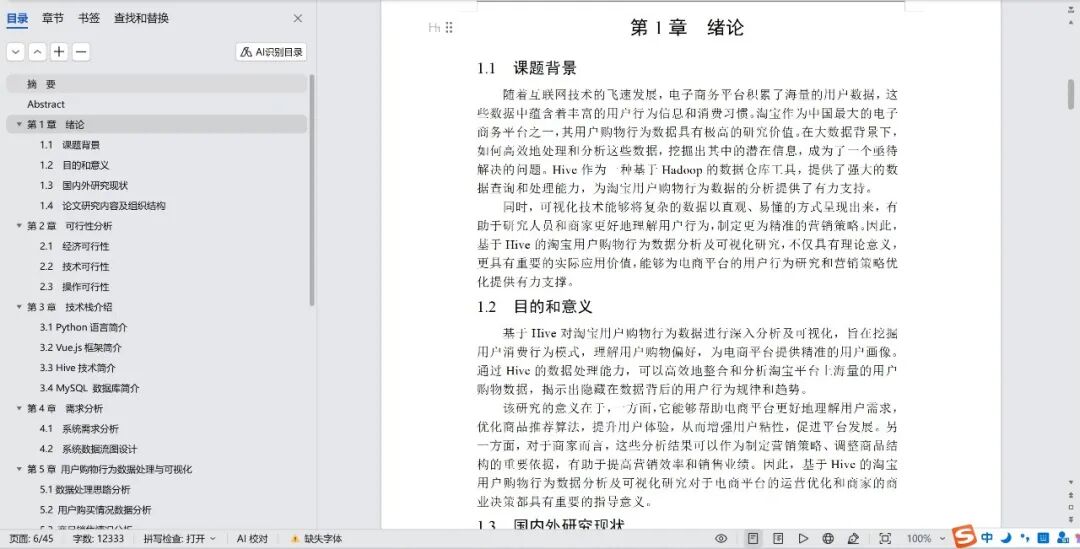Viewport: 1080px width, 549px height.
Task: Switch to outline view icon
Action: click(x=778, y=539)
